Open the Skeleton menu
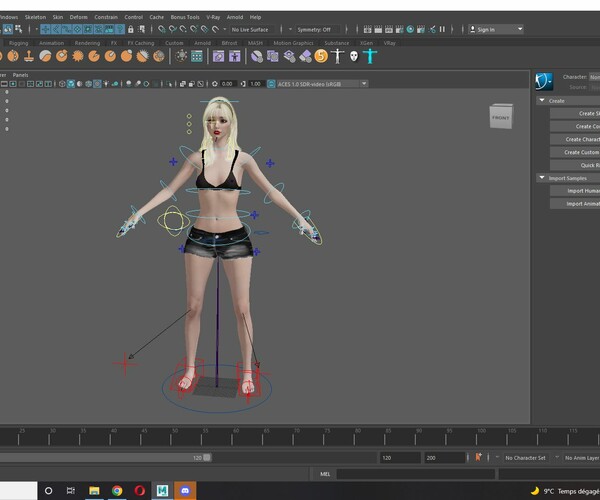Viewport: 600px width, 500px height. tap(35, 17)
